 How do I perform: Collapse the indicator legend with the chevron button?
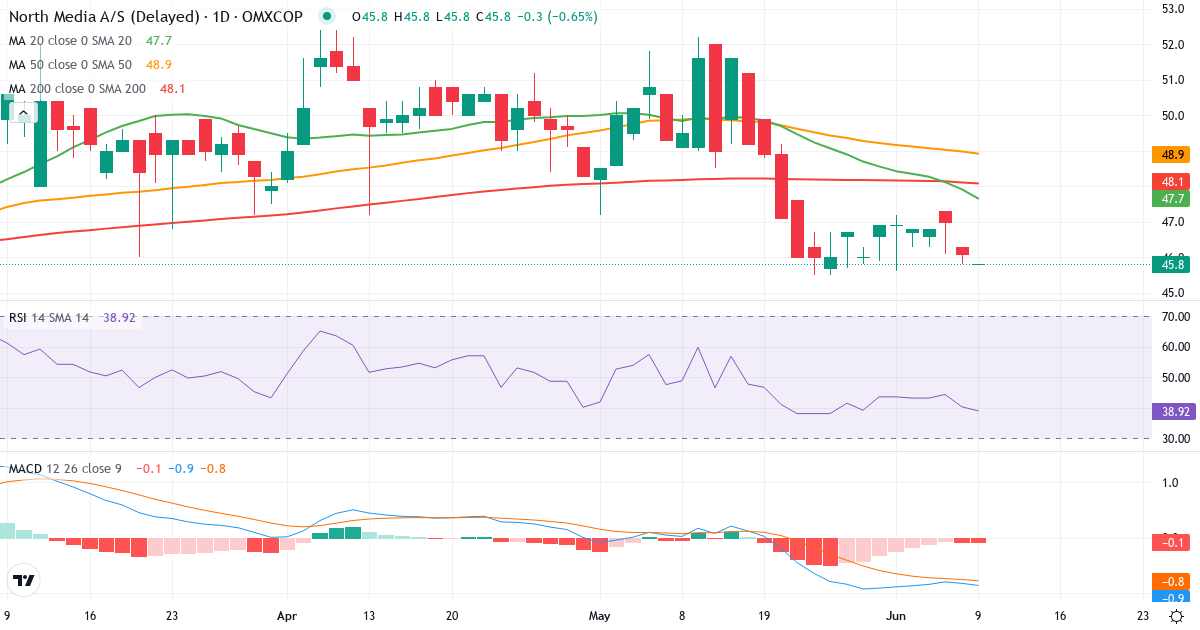click(x=24, y=112)
